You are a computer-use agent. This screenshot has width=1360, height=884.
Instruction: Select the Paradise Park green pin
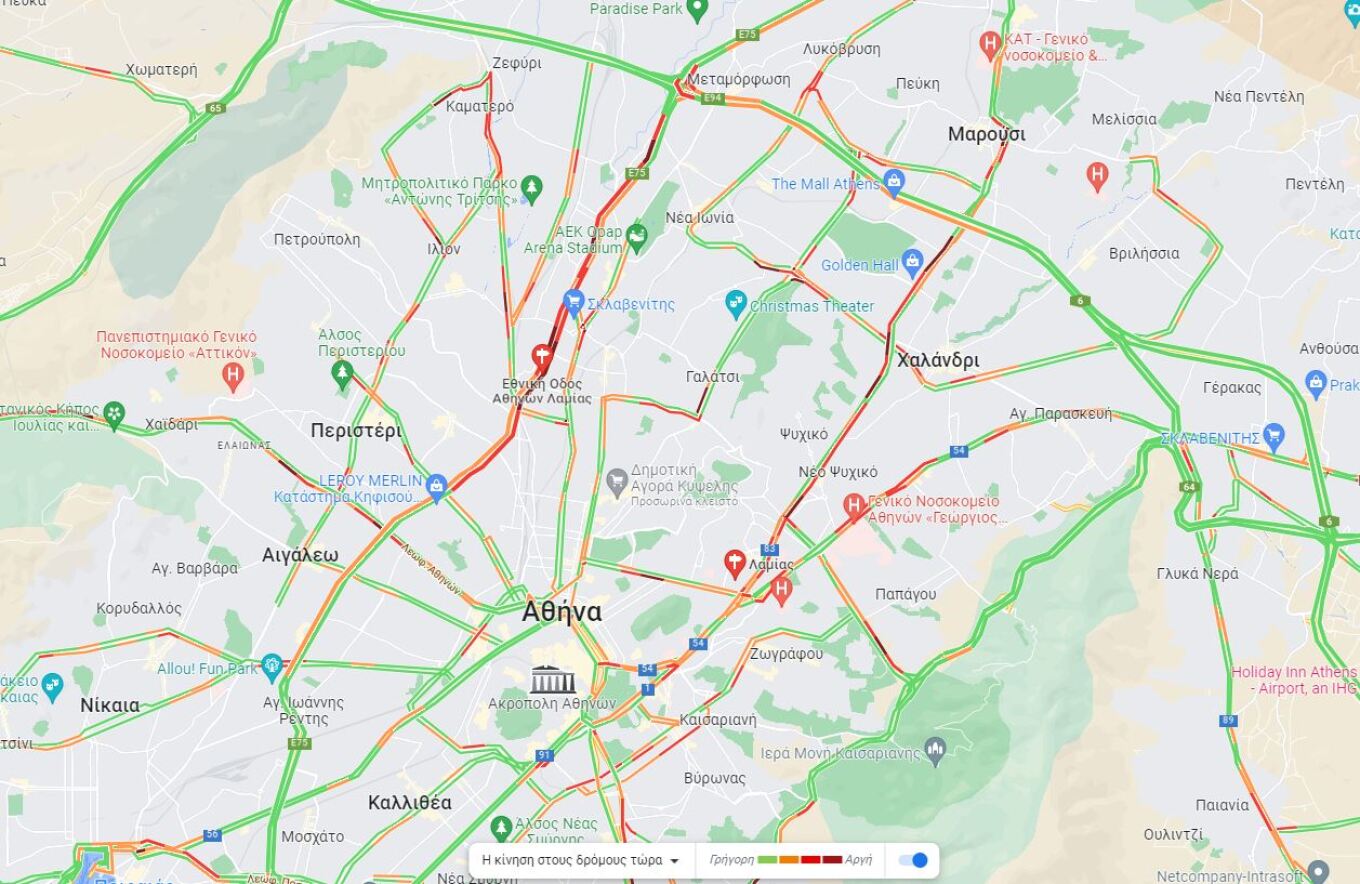pyautogui.click(x=698, y=9)
